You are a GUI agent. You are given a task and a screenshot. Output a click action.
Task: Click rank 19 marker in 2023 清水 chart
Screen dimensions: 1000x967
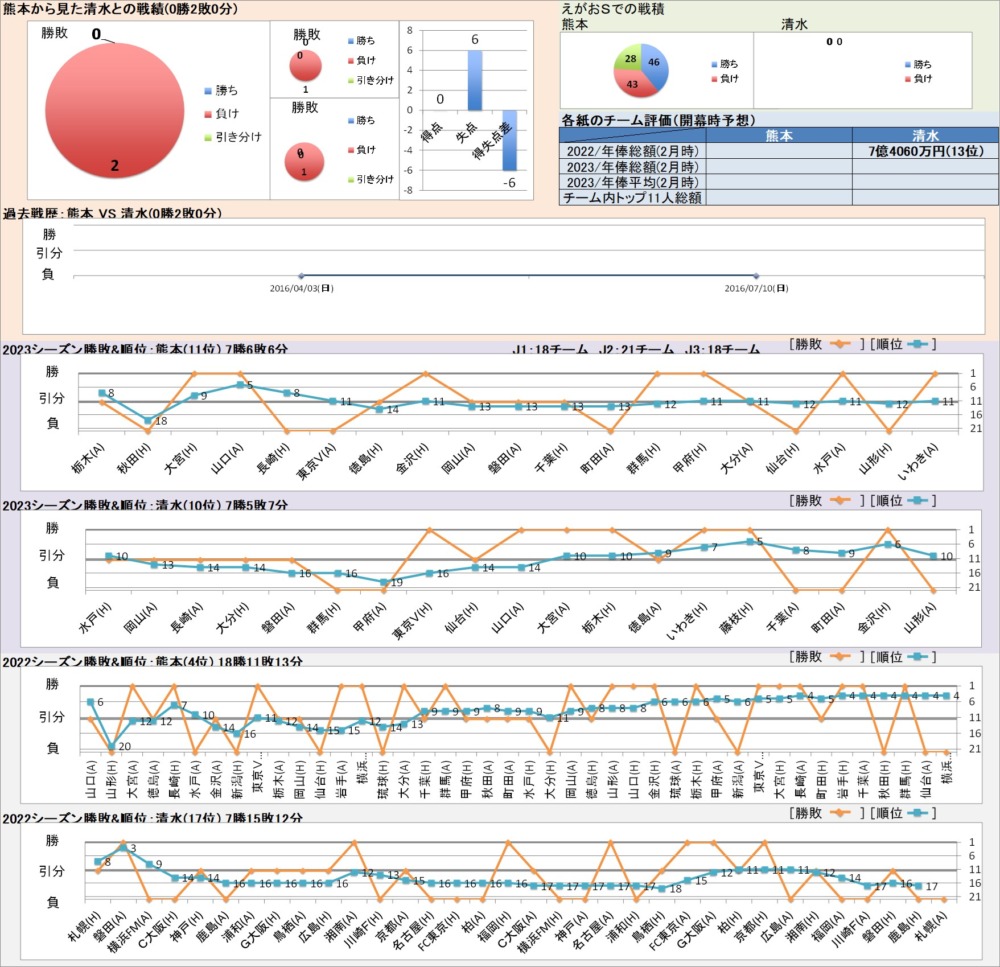383,582
